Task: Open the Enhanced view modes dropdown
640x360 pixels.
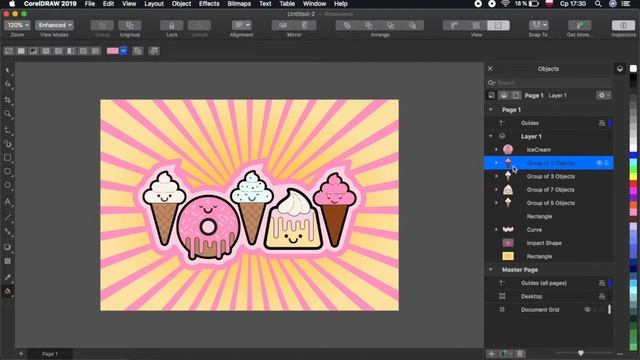Action: point(54,25)
